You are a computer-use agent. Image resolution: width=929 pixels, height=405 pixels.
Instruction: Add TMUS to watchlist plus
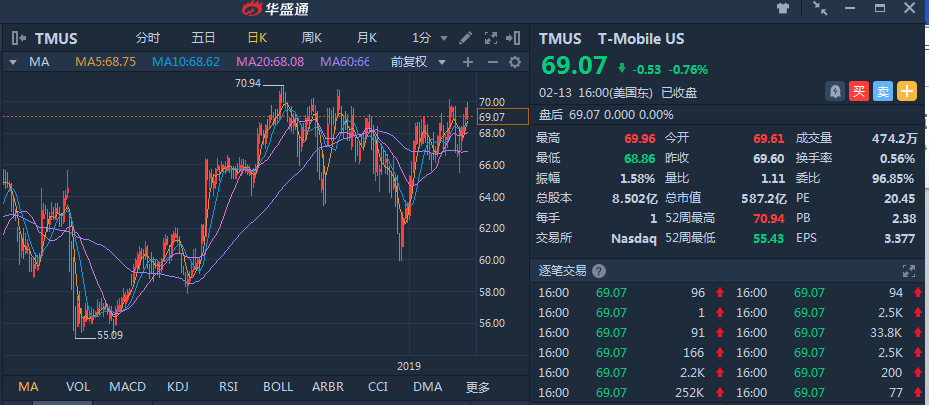coord(907,91)
